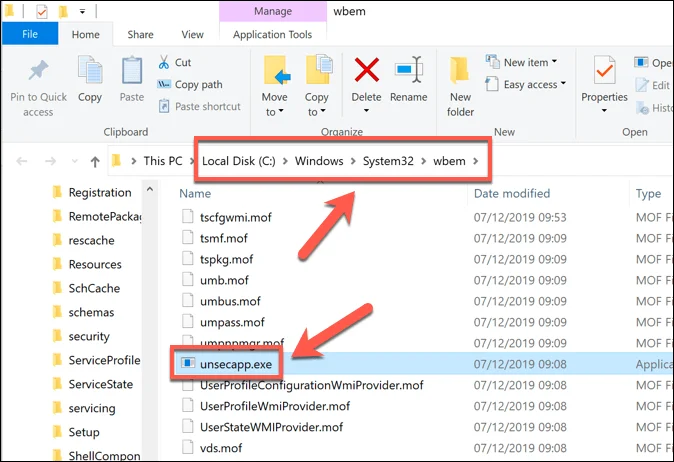The height and width of the screenshot is (462, 674).
Task: Select the vds.mof file
Action: pos(212,448)
